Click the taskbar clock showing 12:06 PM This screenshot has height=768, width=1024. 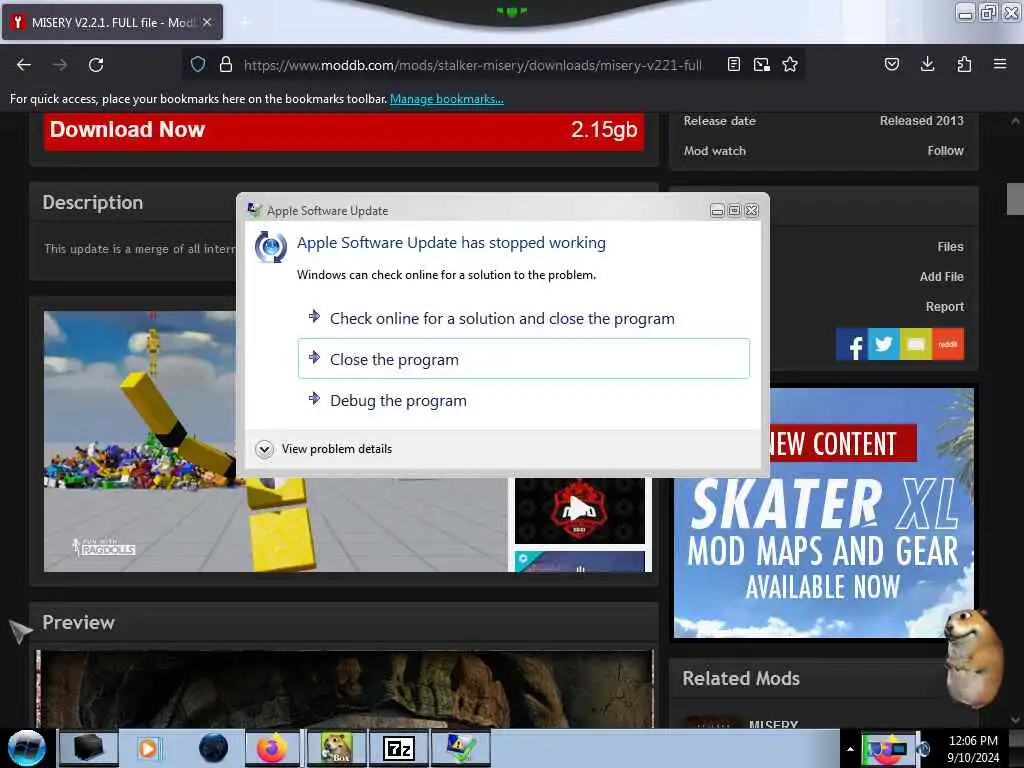click(x=973, y=749)
